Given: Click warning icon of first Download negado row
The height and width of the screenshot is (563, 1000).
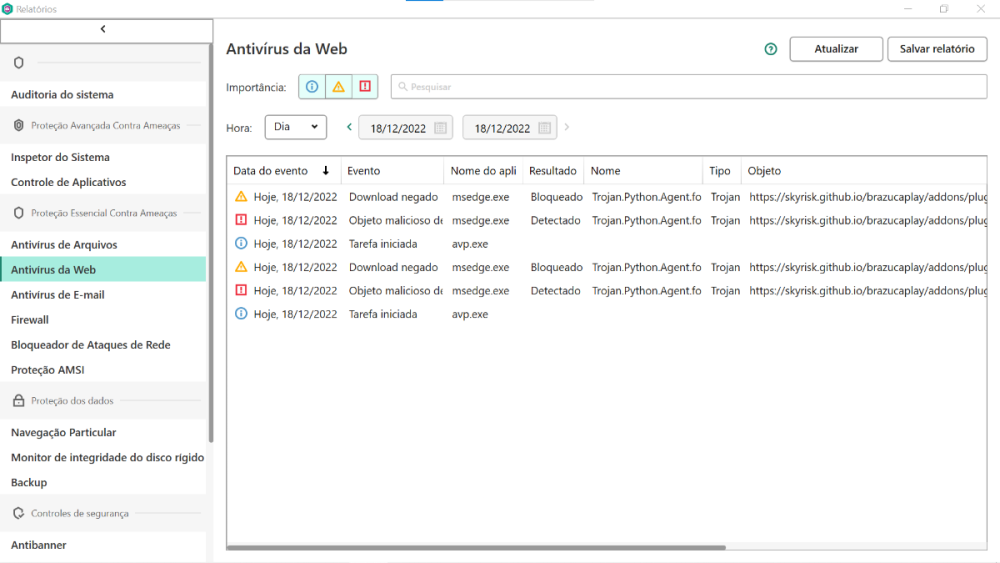Looking at the screenshot, I should (241, 196).
